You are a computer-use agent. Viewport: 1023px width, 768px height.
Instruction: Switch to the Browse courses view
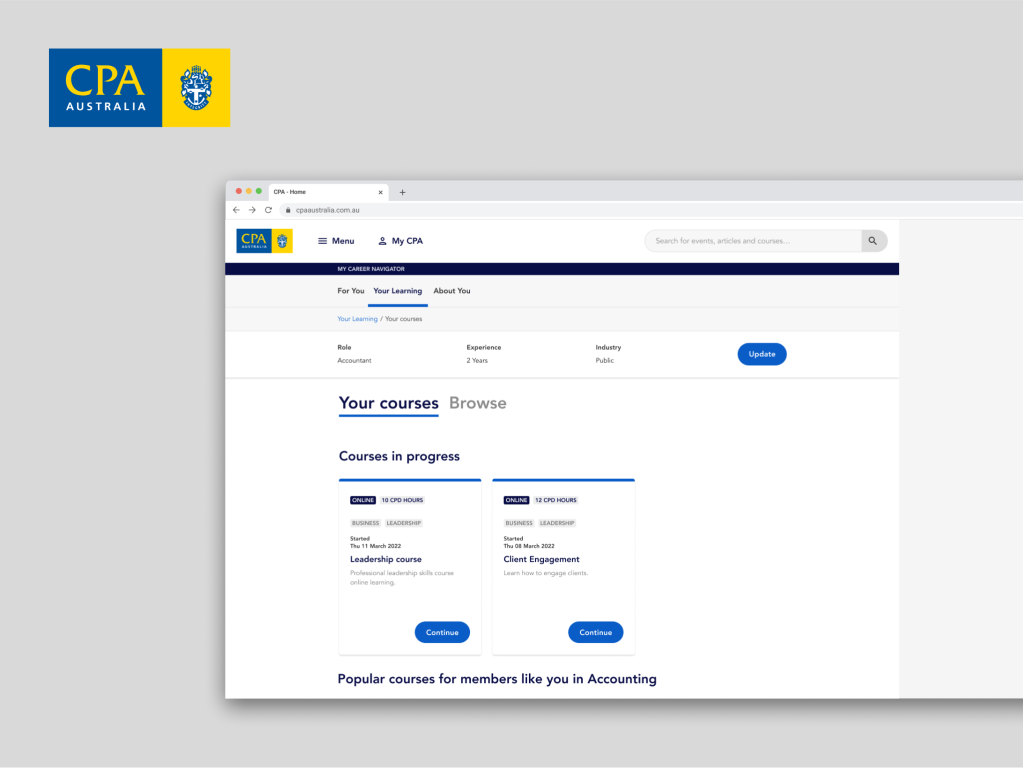click(478, 403)
